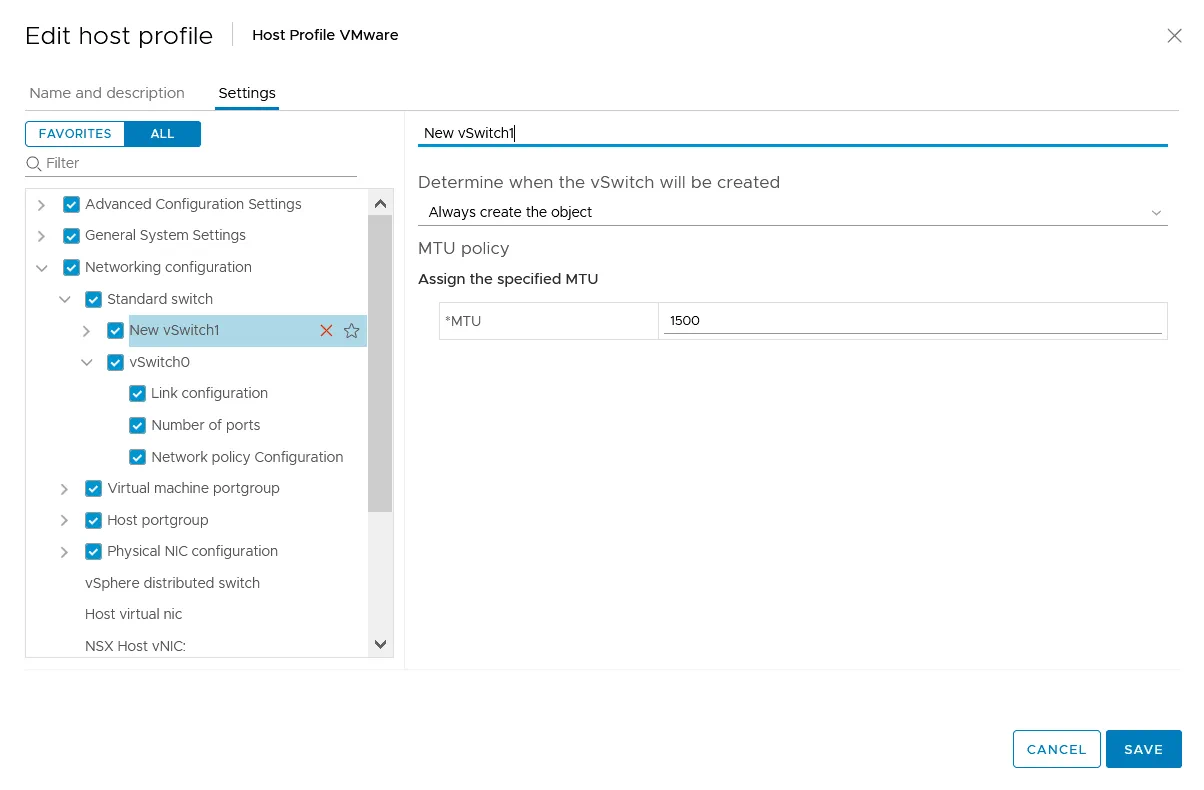Select vSphere distributed switch tree item
1204x790 pixels.
[x=172, y=583]
